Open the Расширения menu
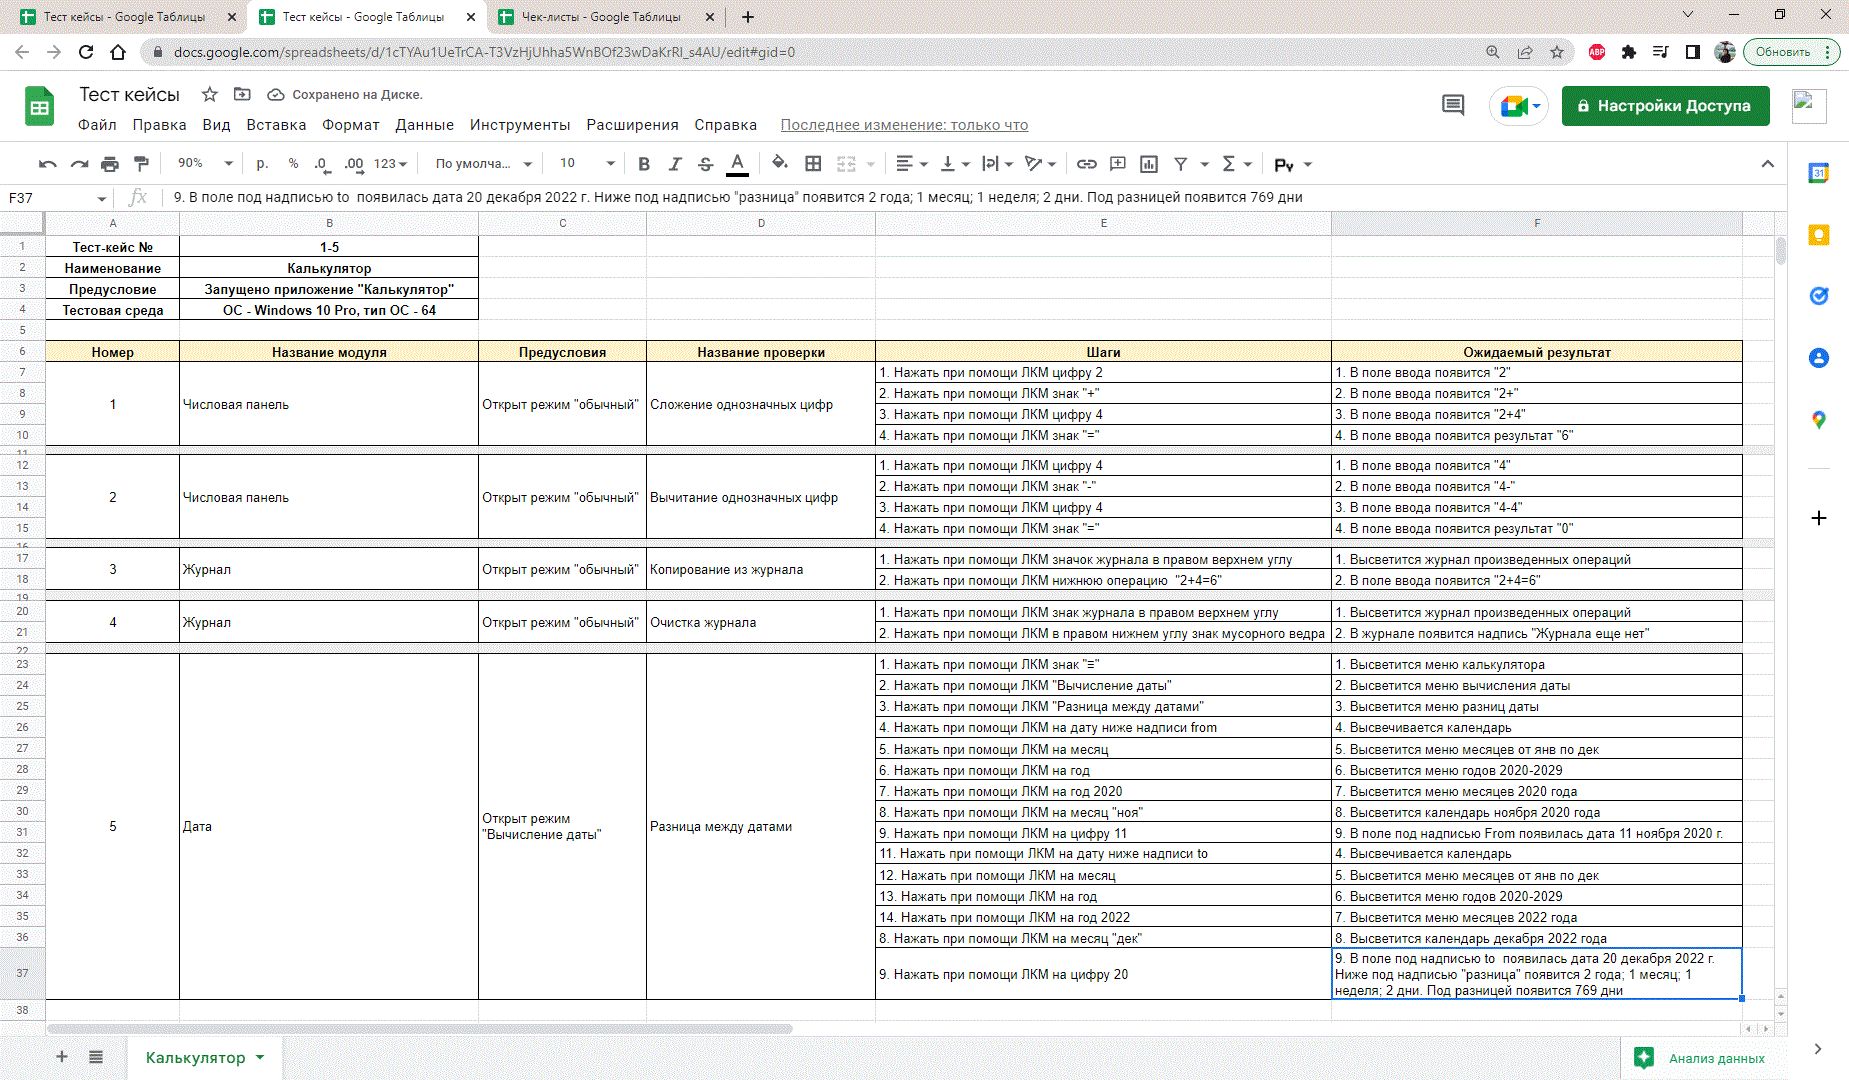This screenshot has height=1080, width=1849. pos(632,125)
